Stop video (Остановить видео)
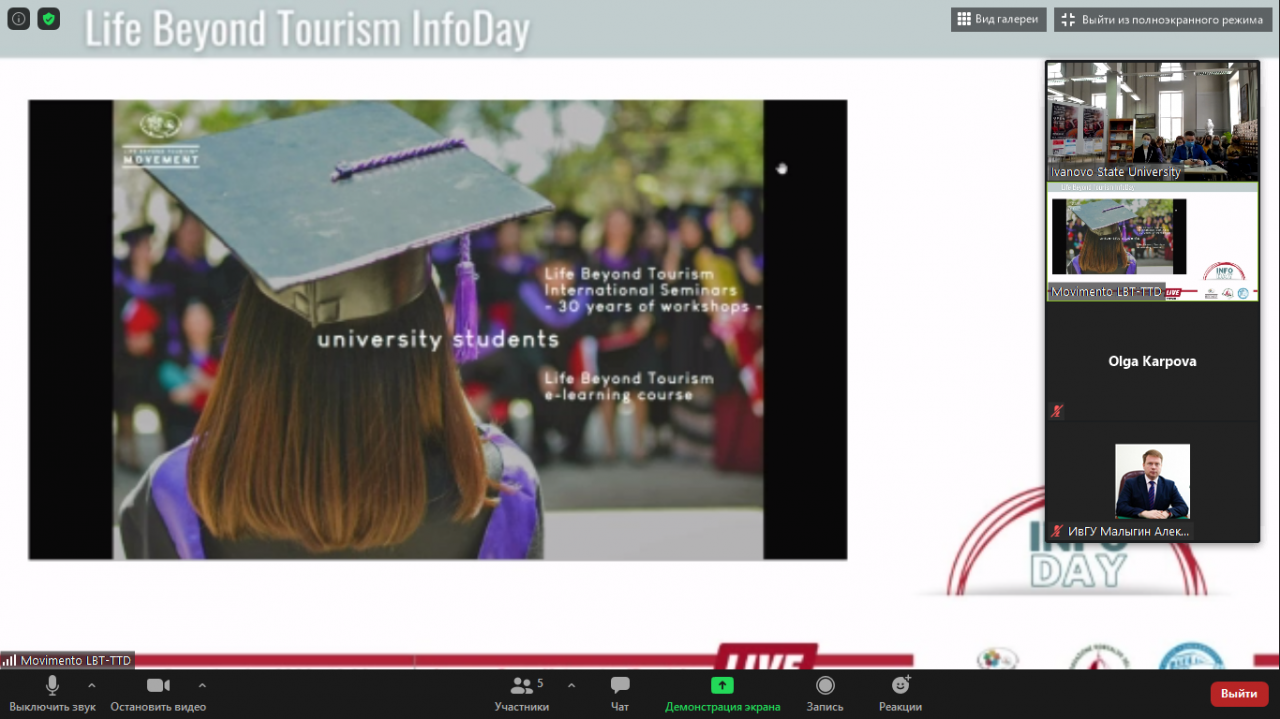The image size is (1280, 719). (x=158, y=694)
